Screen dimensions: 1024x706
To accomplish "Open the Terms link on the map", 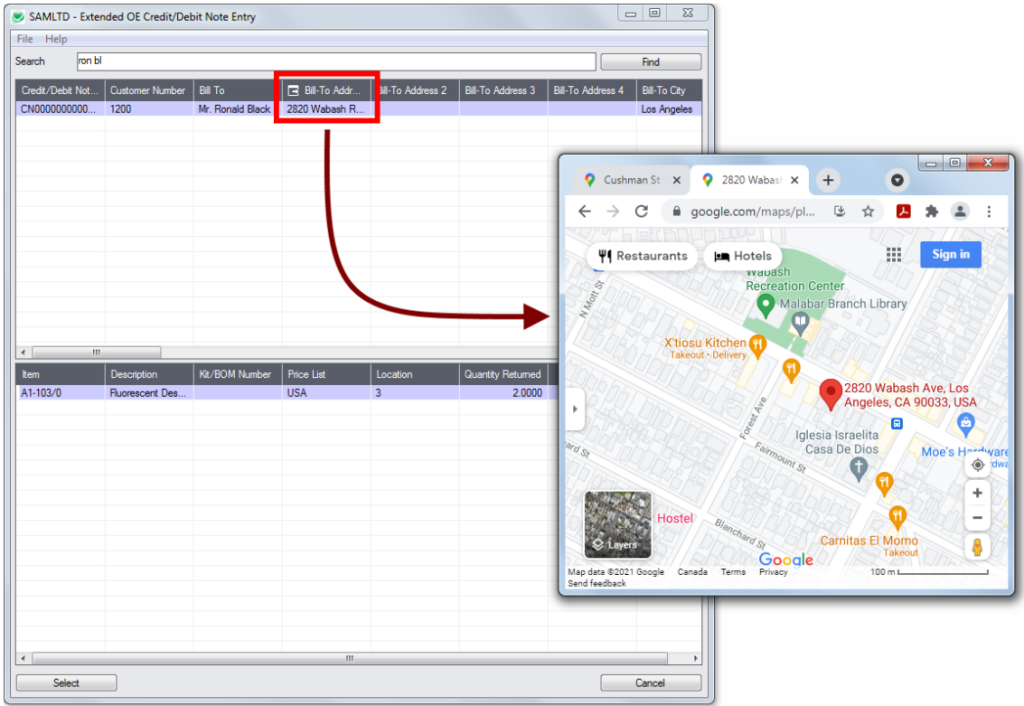I will [733, 572].
